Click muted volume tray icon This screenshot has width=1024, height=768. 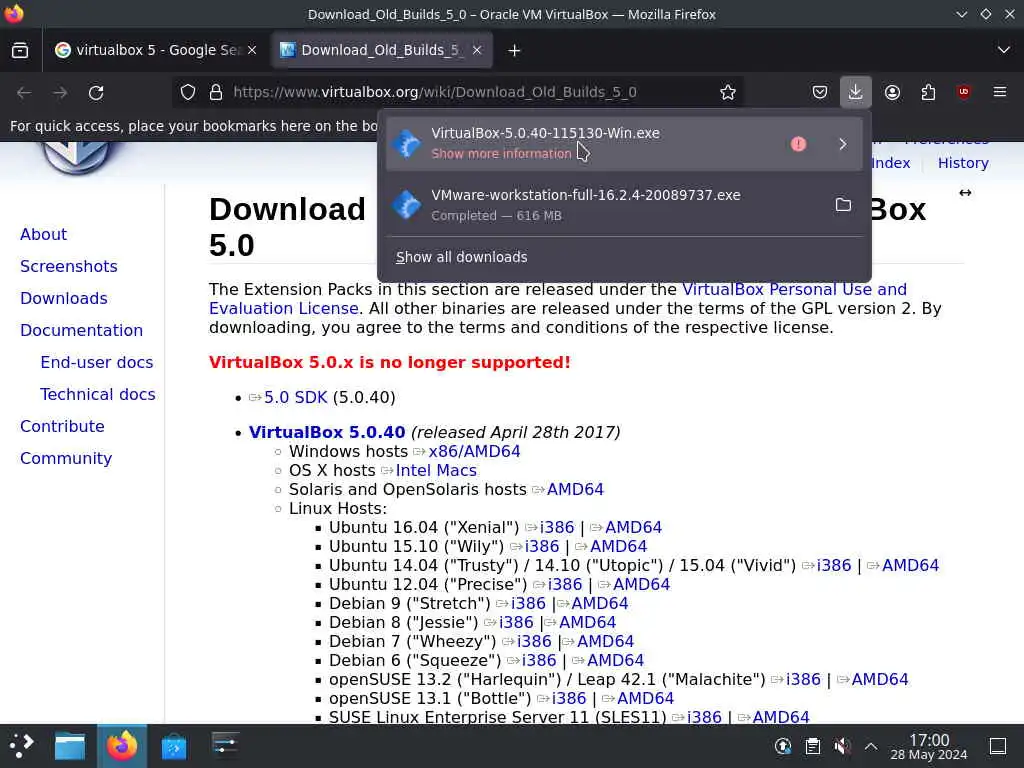pos(842,746)
